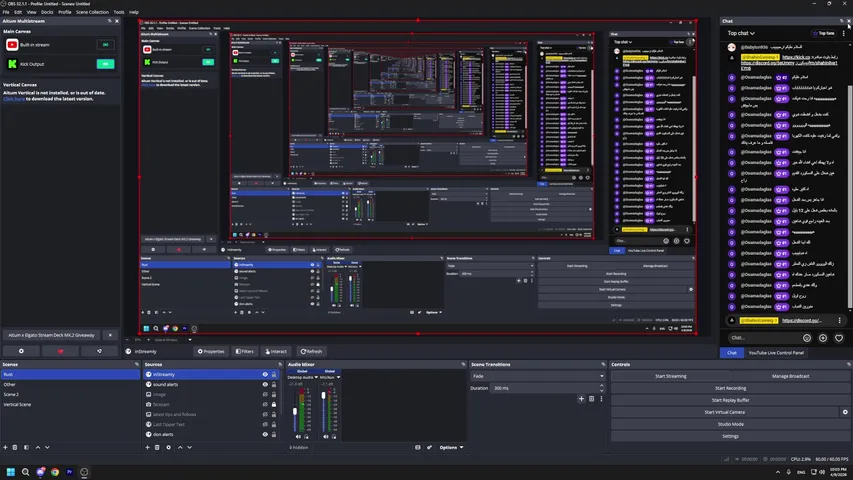Move scene up in Scenes list
853x480 pixels.
pos(38,447)
